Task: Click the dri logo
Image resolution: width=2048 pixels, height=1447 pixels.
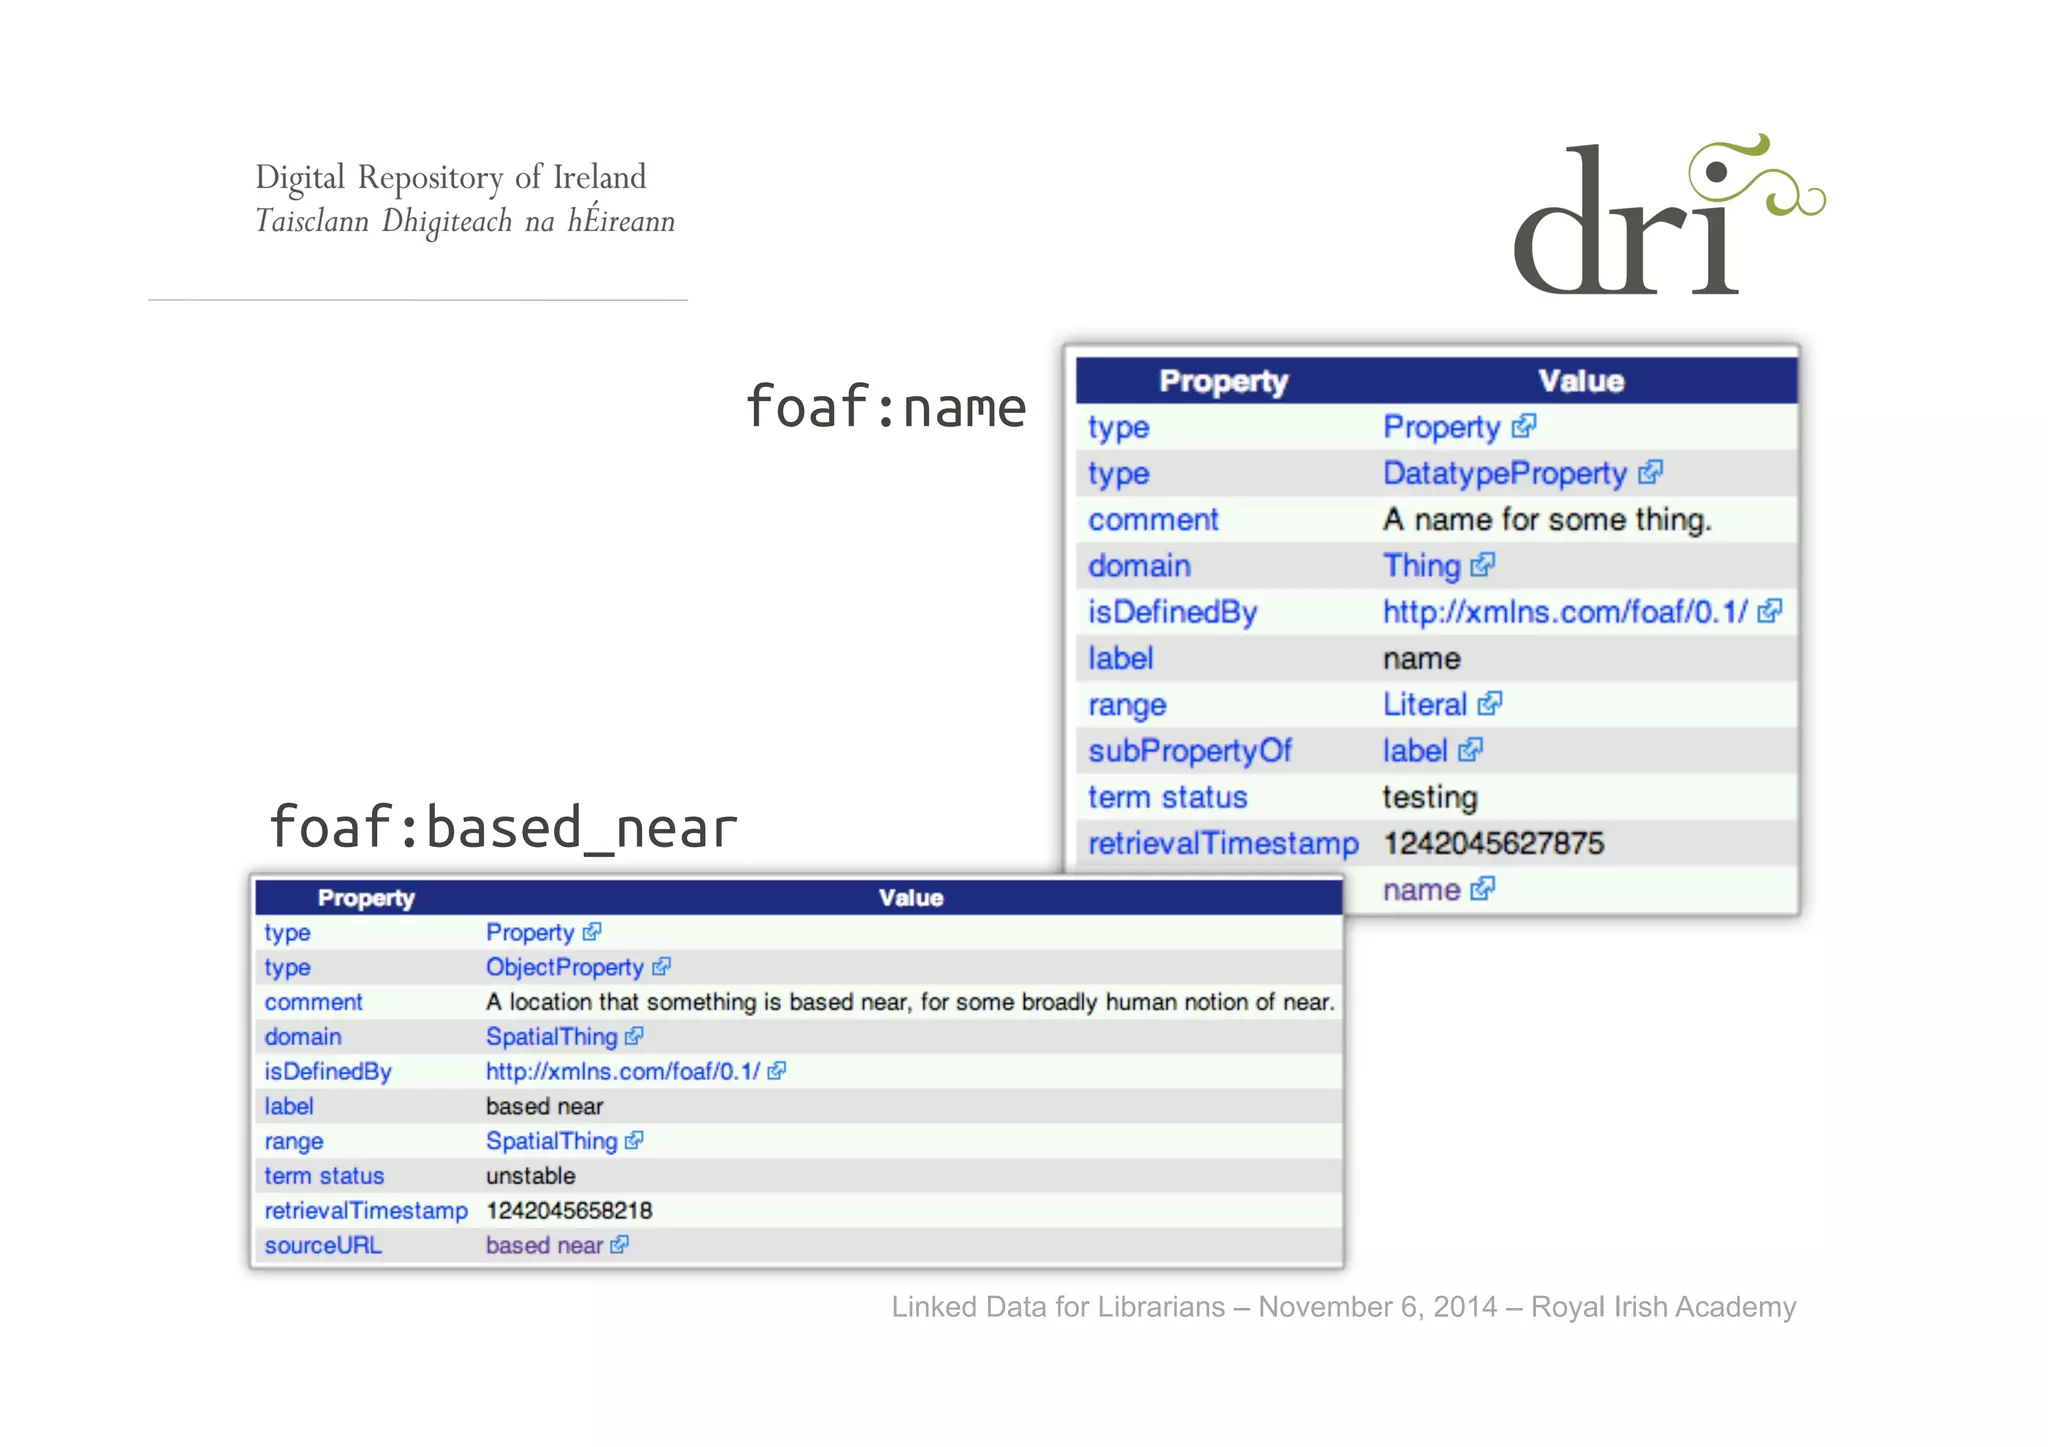Action: point(1669,215)
